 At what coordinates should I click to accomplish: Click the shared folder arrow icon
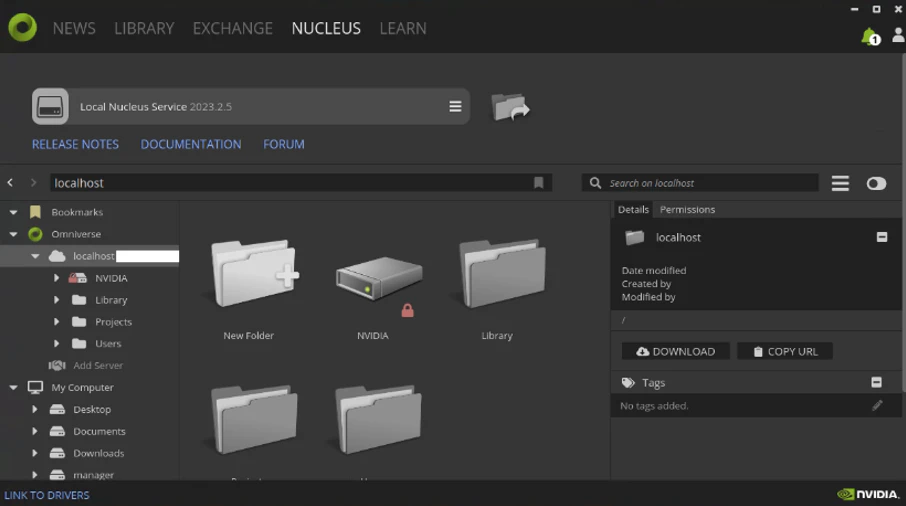[x=510, y=107]
